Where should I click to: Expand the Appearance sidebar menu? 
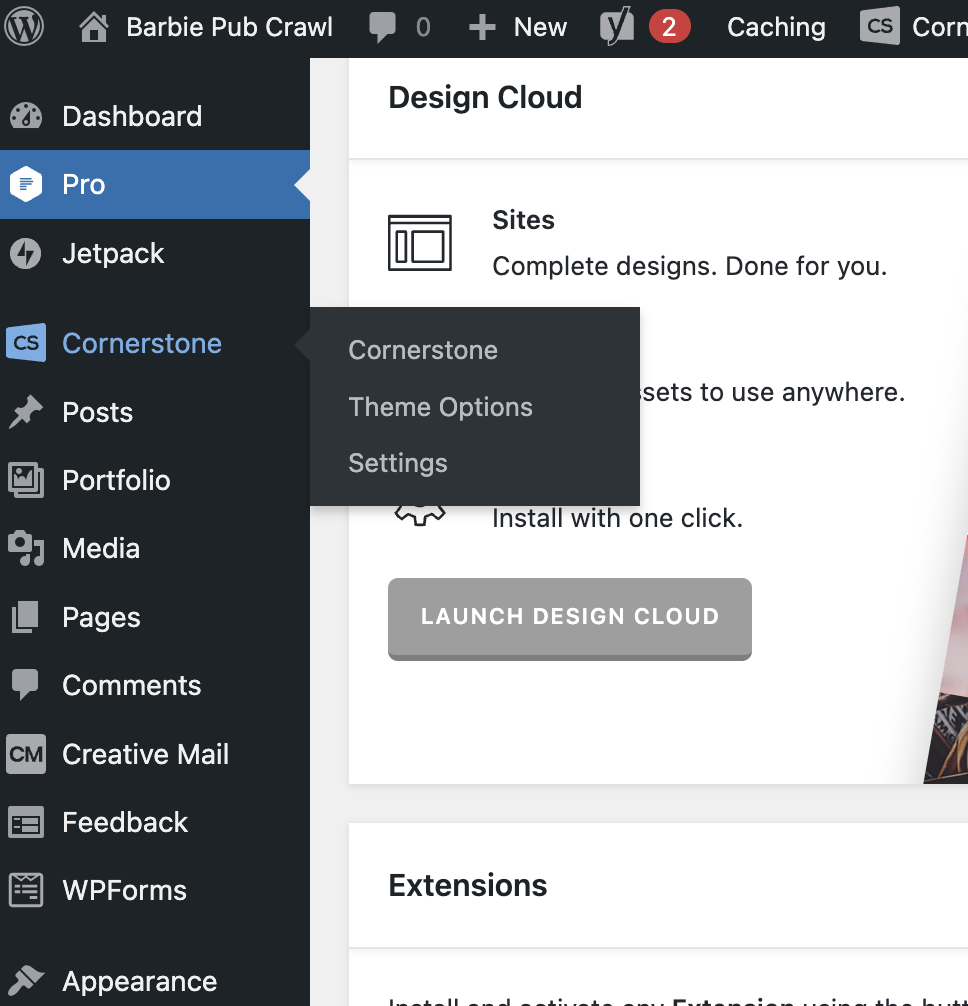(x=139, y=981)
